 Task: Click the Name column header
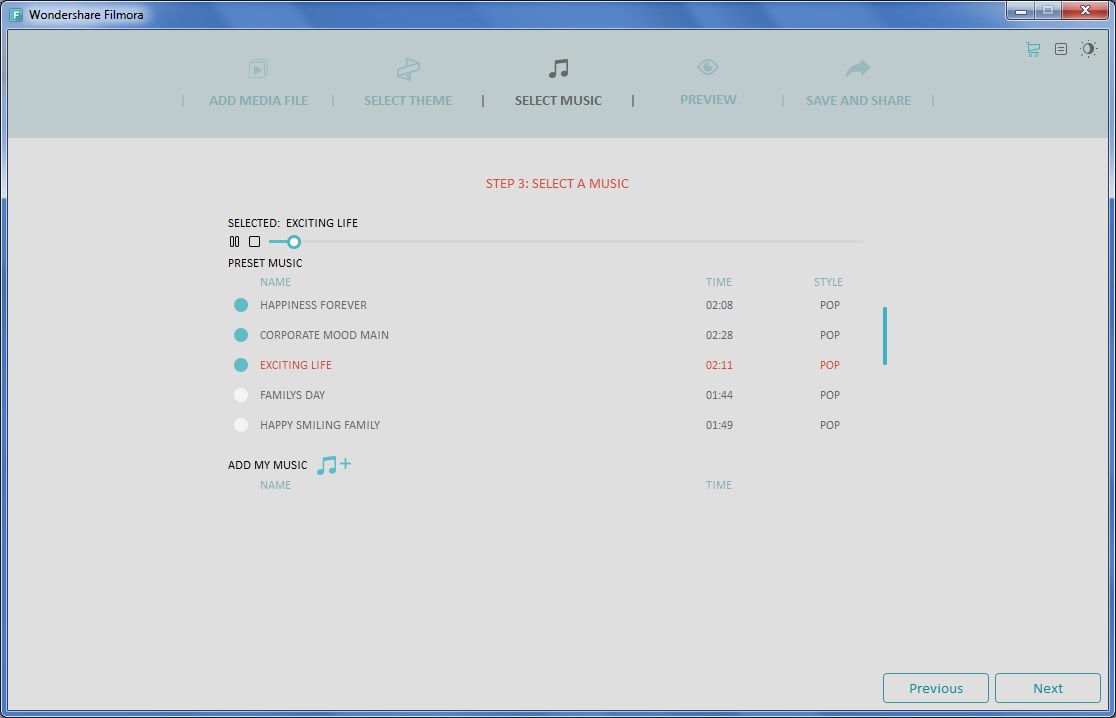[275, 282]
